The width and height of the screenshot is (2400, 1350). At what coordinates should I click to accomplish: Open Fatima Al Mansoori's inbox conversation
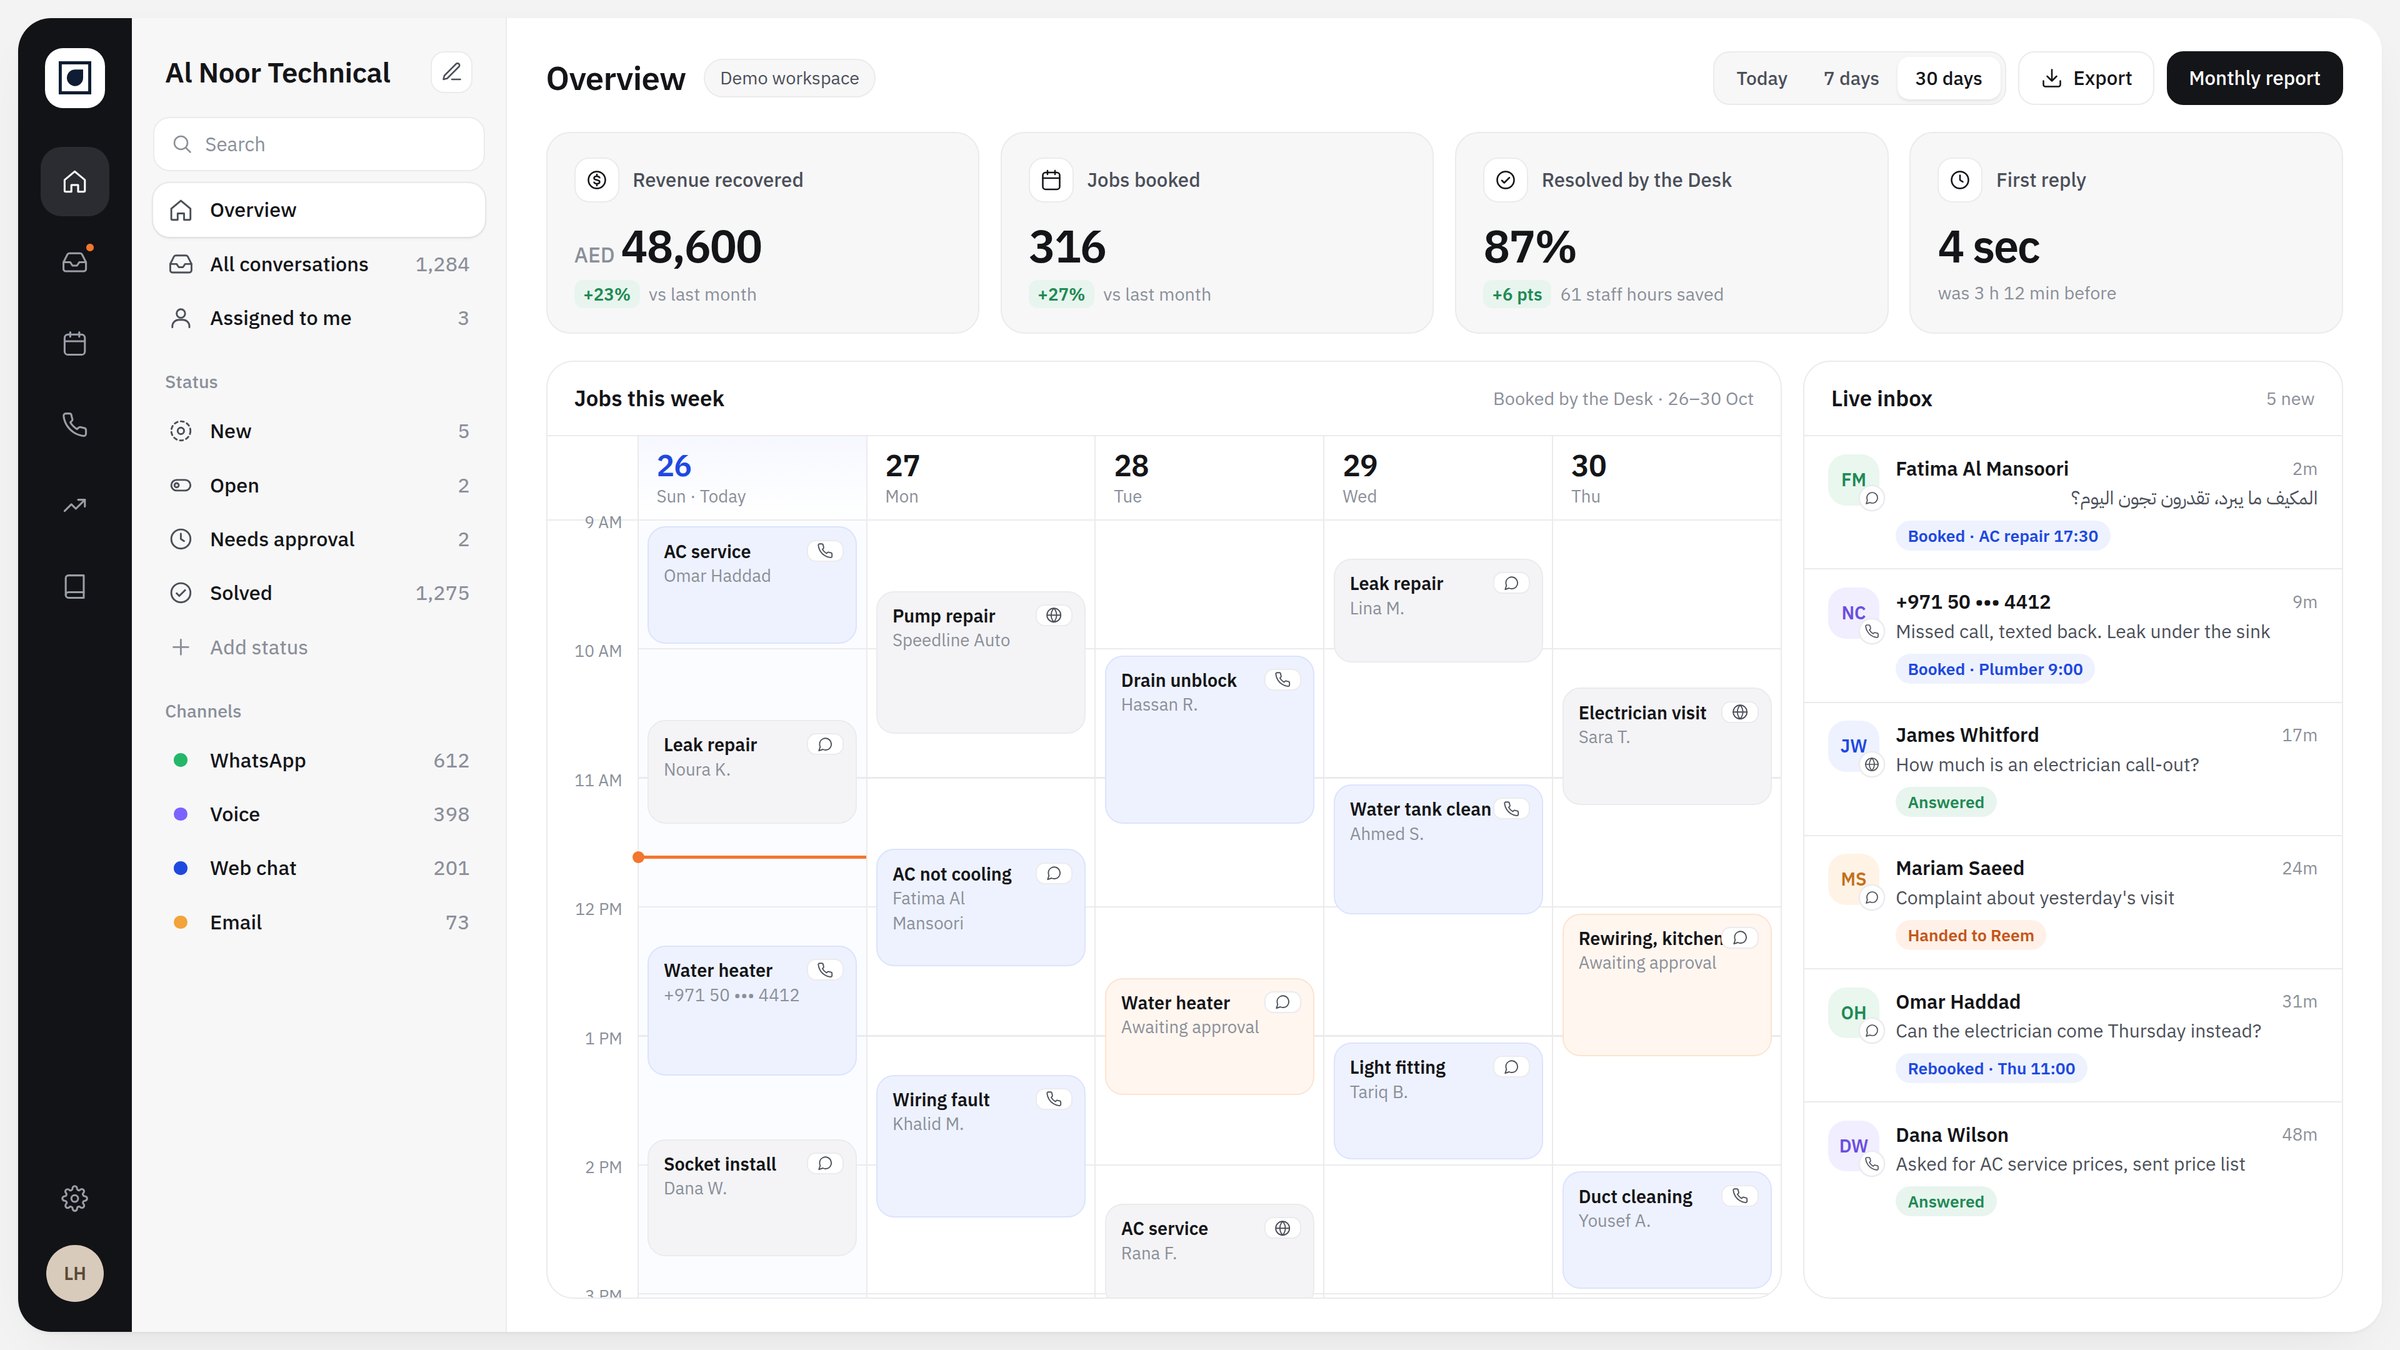coord(2072,502)
